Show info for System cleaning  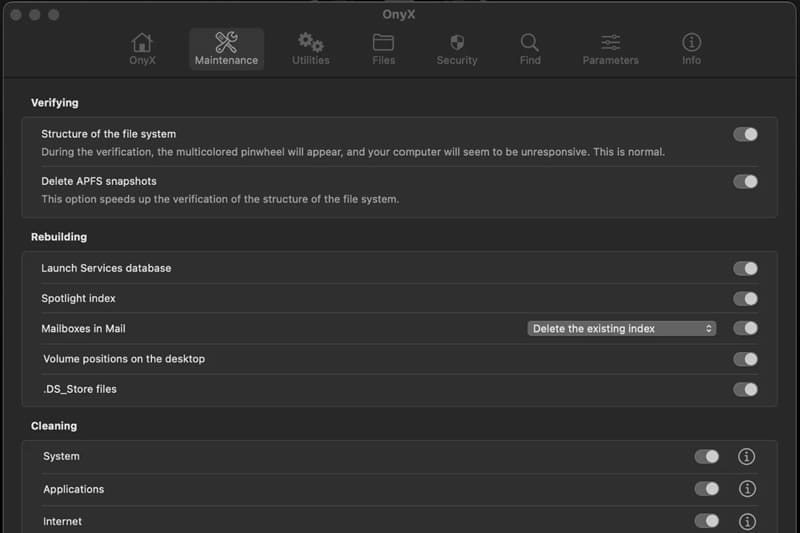(x=746, y=456)
